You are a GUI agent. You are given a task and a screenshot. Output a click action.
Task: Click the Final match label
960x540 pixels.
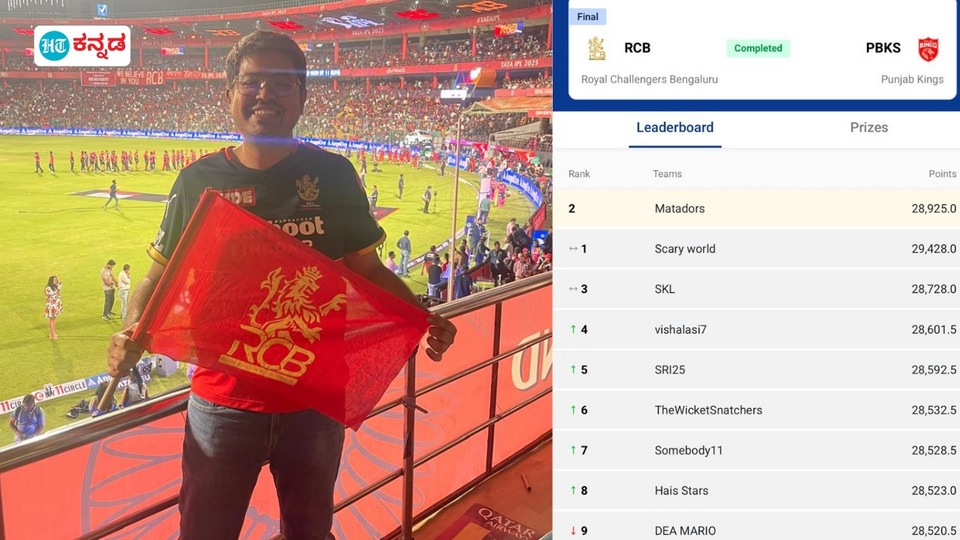[x=588, y=17]
